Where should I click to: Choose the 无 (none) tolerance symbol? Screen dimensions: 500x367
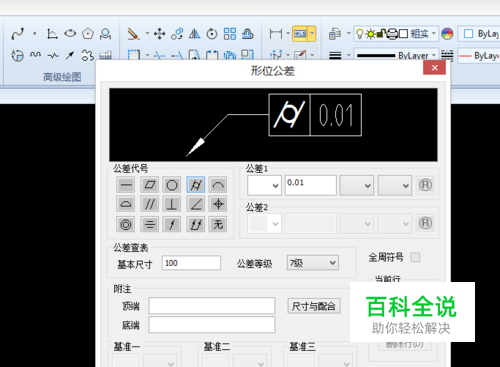click(218, 224)
